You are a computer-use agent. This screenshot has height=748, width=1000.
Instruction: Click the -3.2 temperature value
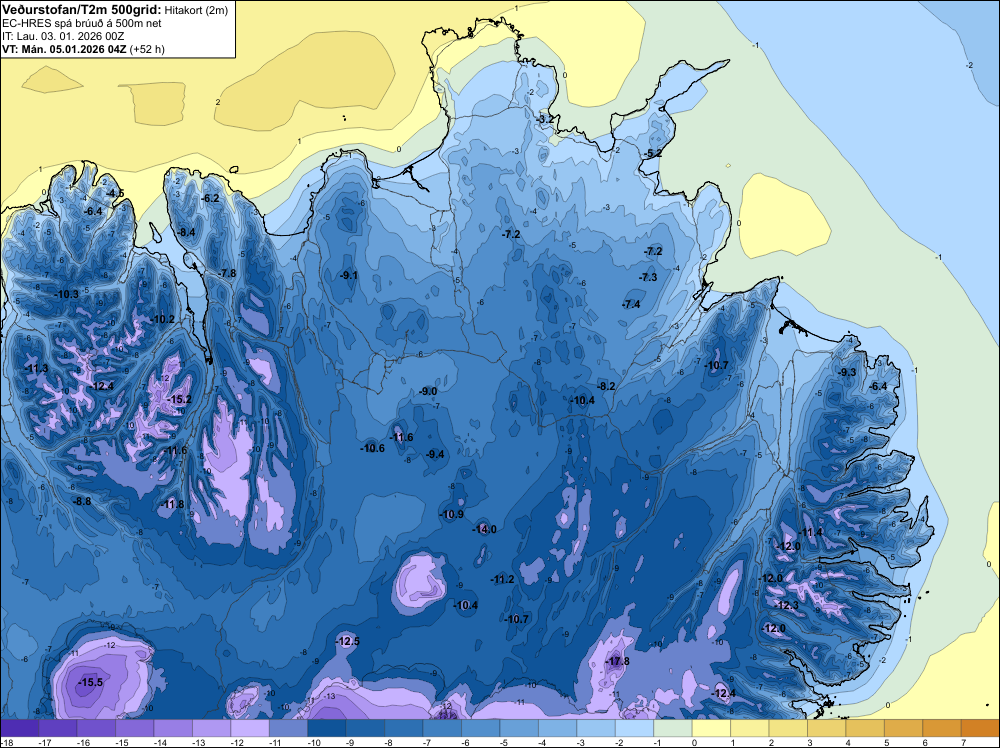point(545,119)
